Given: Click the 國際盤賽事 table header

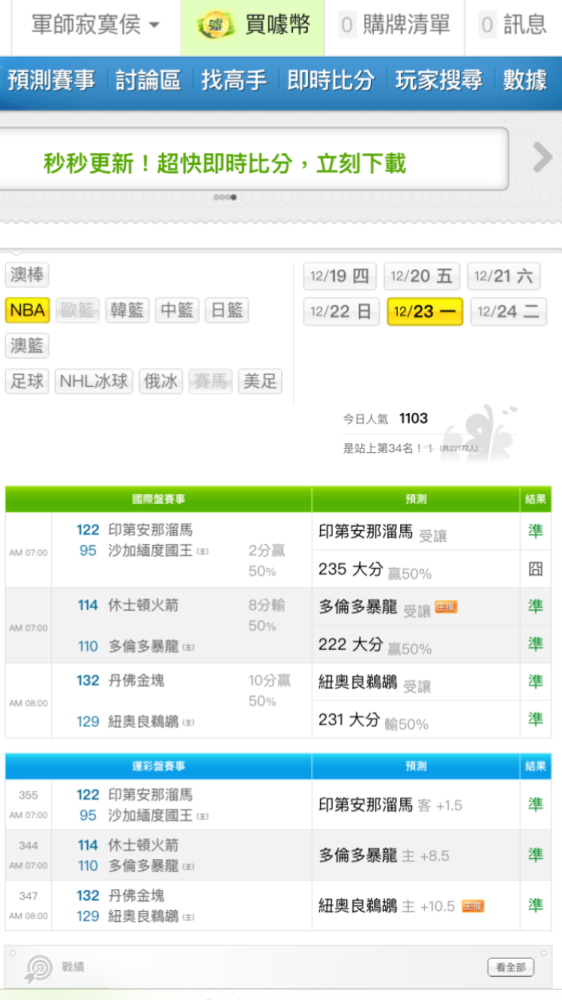Looking at the screenshot, I should point(159,499).
